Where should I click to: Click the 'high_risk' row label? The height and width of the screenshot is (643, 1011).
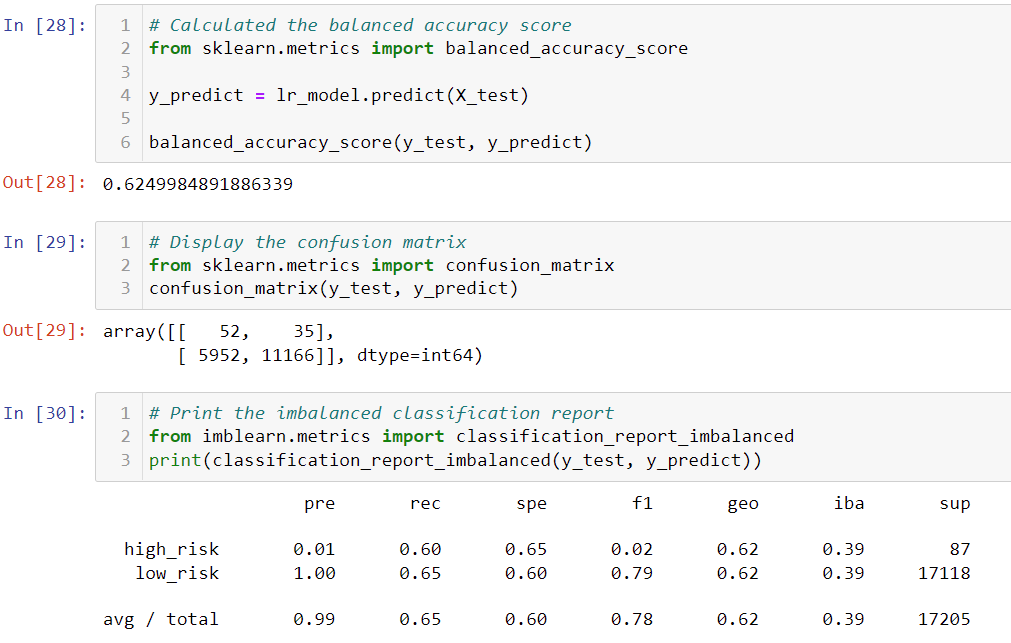[x=172, y=549]
